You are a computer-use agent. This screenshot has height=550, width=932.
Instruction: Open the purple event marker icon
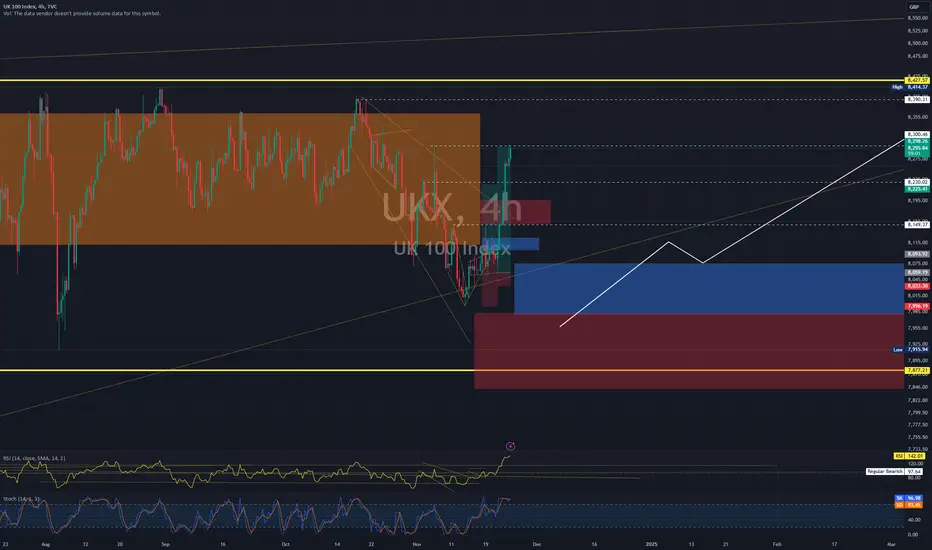click(510, 446)
